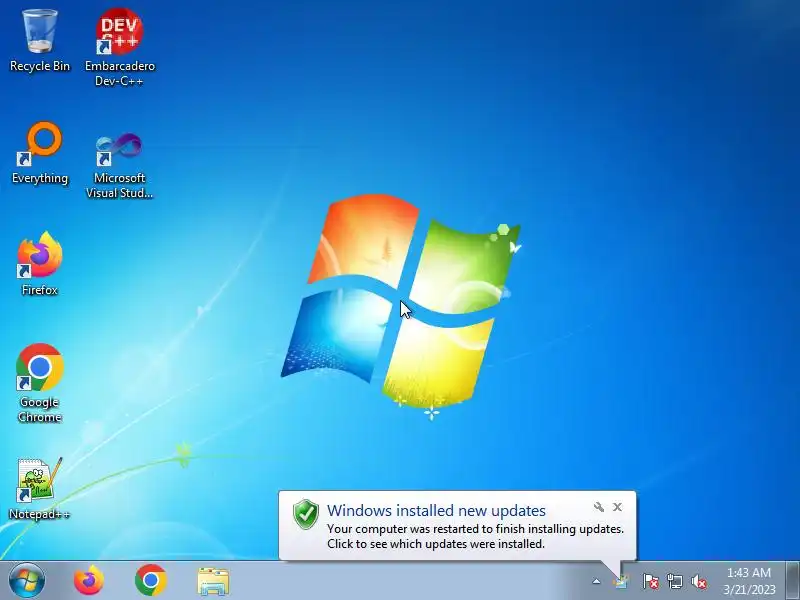
Task: Click 'Click to see which updates were installed'
Action: coord(436,544)
